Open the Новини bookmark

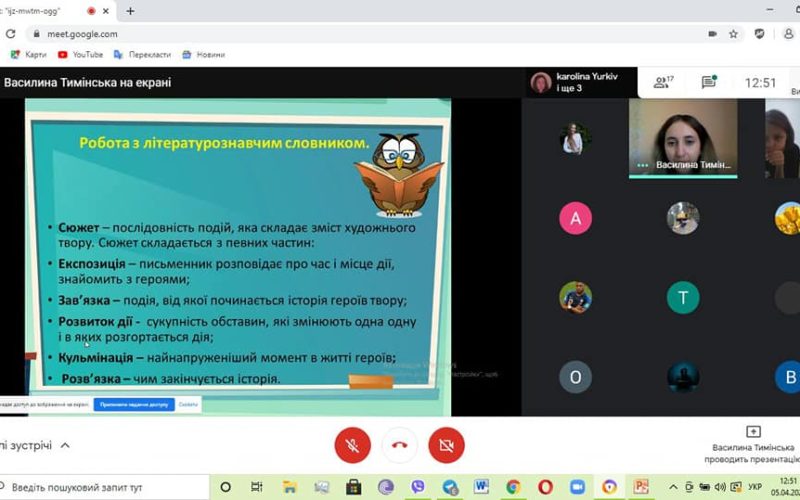coord(203,54)
